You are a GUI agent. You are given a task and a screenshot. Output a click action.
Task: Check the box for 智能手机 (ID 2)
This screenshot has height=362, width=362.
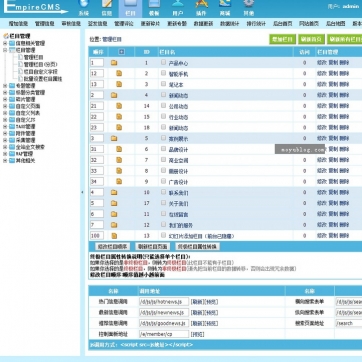163,73
